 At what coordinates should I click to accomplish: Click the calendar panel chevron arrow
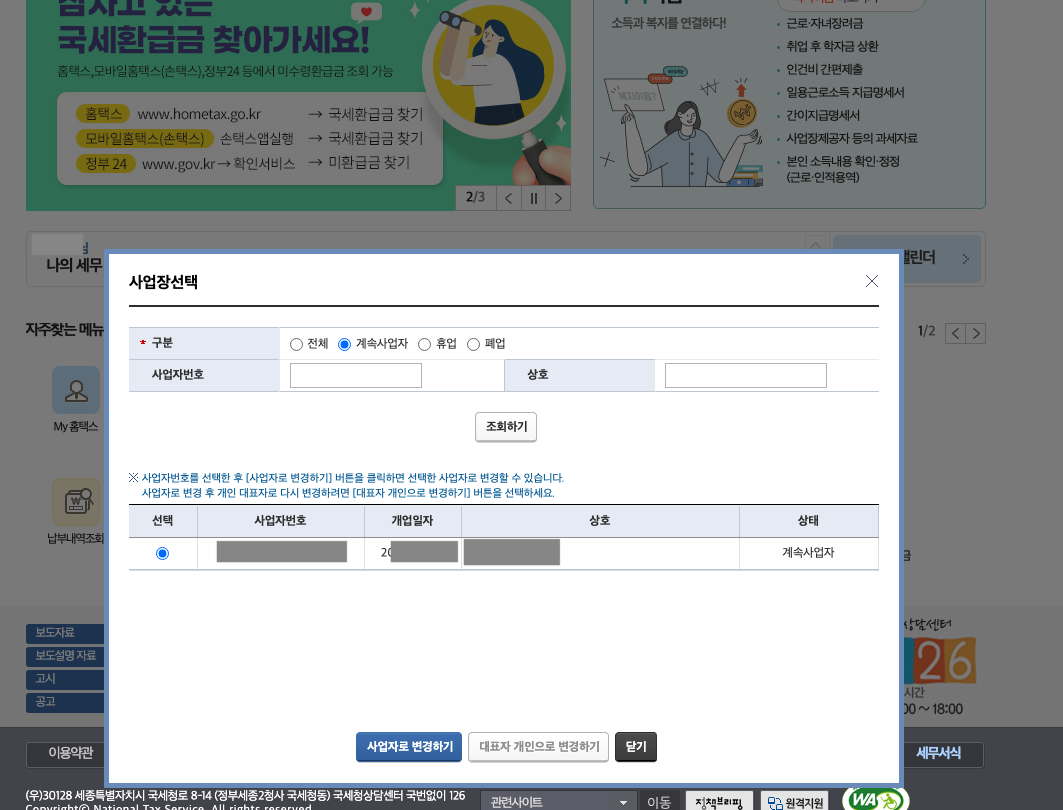pyautogui.click(x=965, y=259)
